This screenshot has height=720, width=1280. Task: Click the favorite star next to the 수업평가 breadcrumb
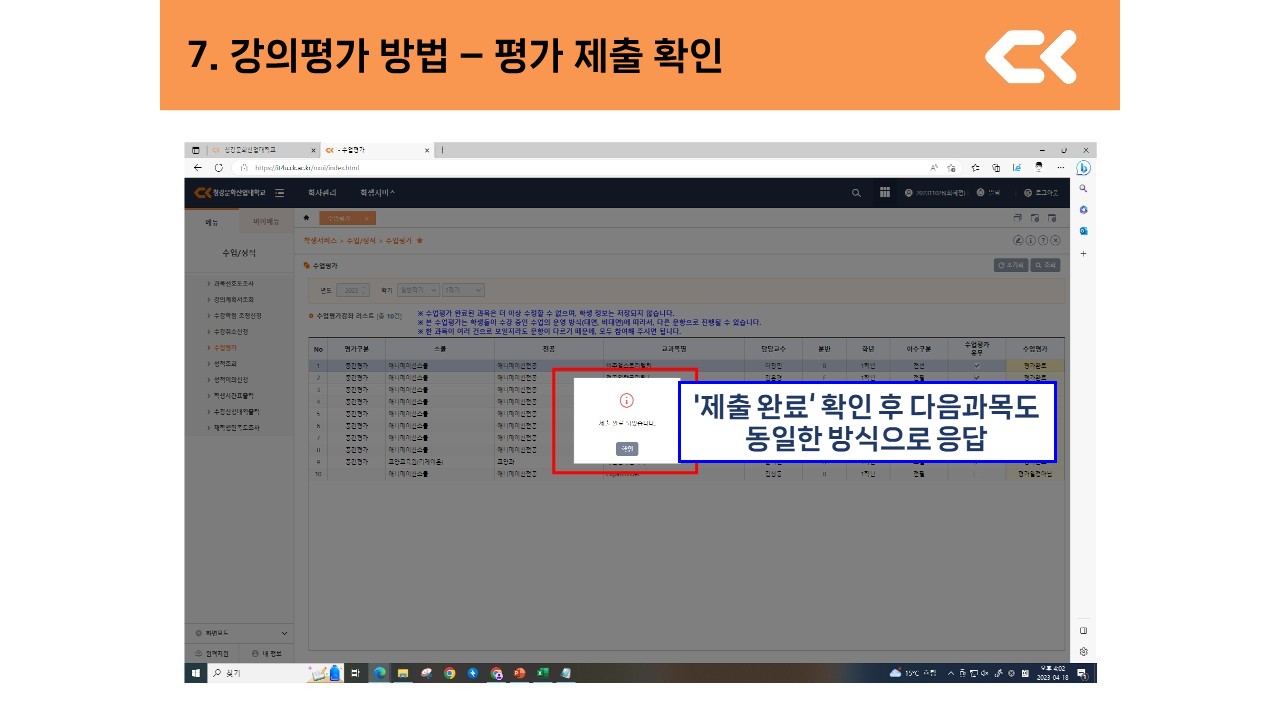pos(420,241)
